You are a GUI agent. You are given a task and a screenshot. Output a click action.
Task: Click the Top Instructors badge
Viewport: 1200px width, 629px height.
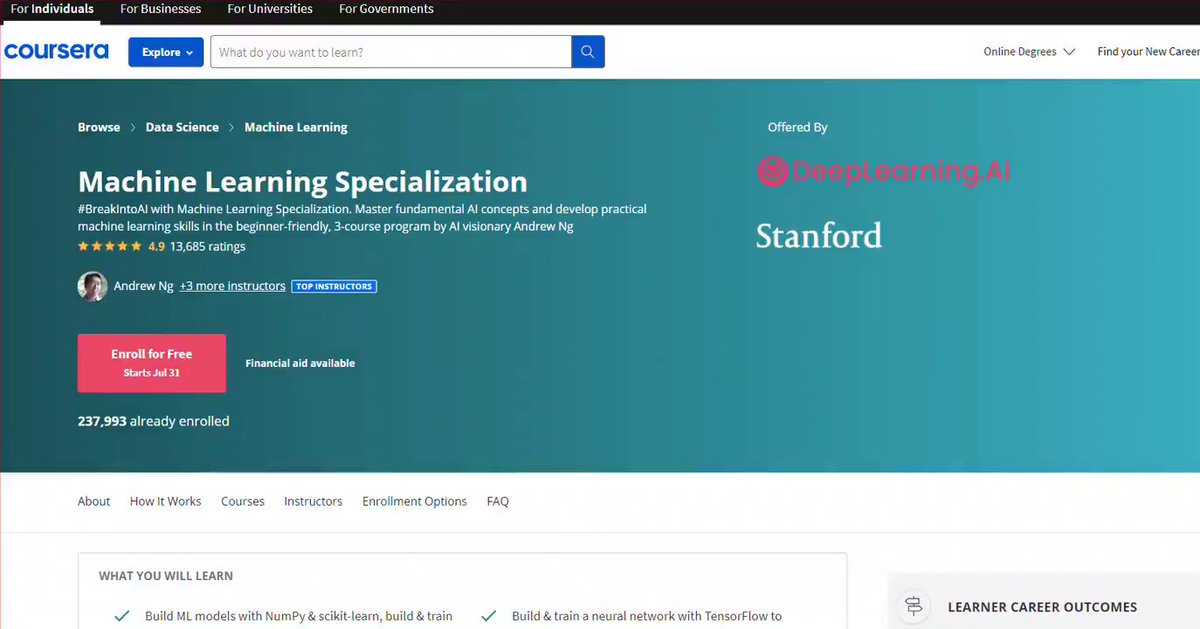click(334, 286)
